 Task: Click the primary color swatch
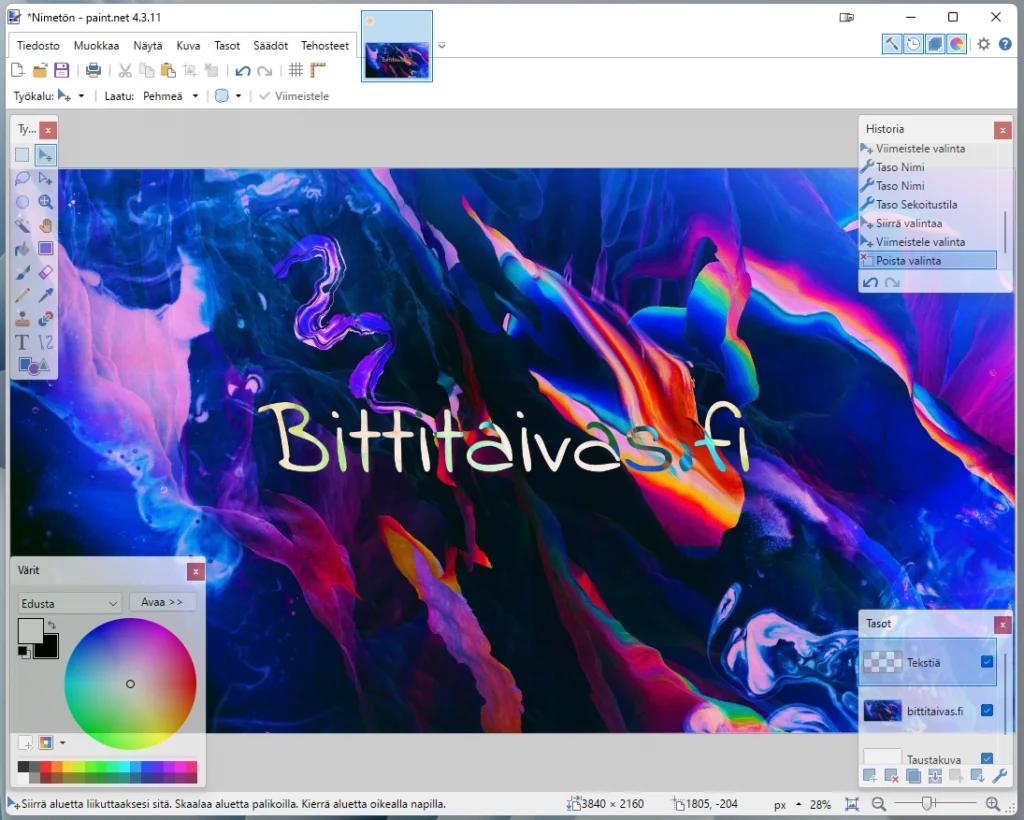tap(30, 631)
